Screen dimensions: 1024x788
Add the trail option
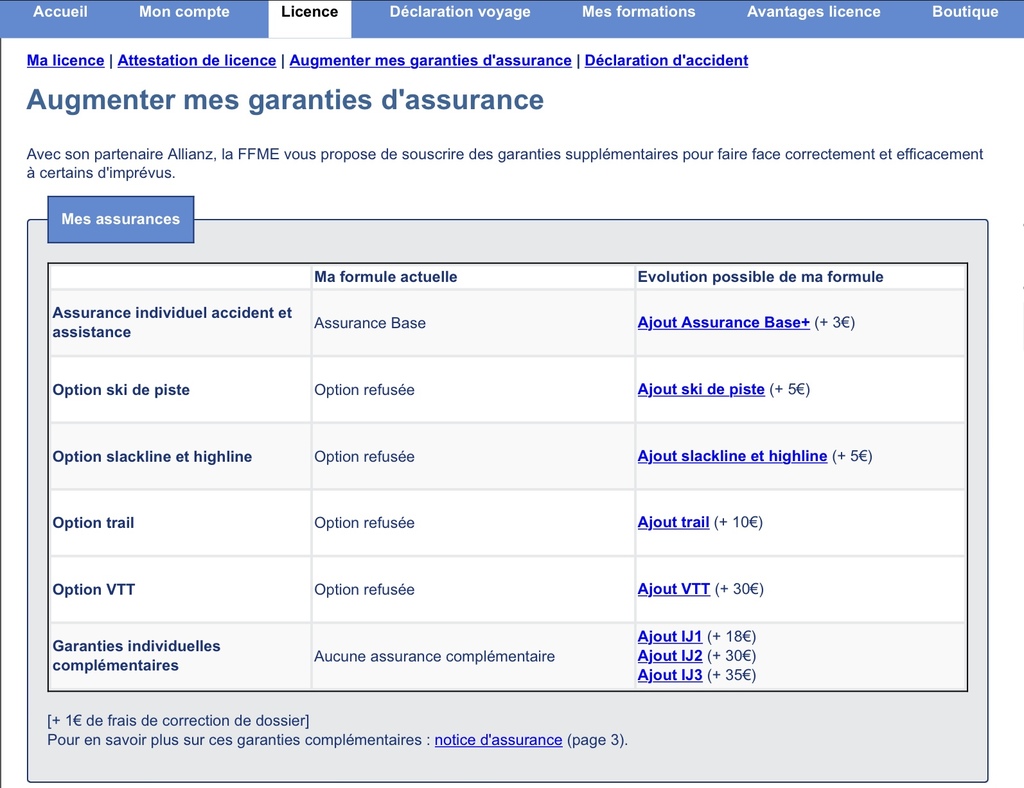[673, 522]
